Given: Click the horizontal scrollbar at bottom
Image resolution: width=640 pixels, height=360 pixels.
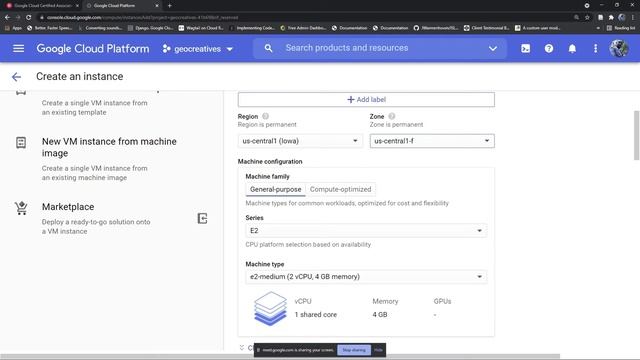Looking at the screenshot, I should pos(280,357).
